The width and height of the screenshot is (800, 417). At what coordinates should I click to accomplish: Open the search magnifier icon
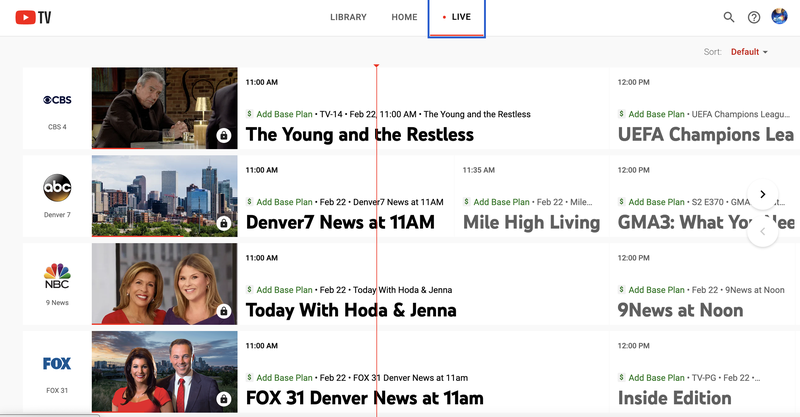pos(729,17)
